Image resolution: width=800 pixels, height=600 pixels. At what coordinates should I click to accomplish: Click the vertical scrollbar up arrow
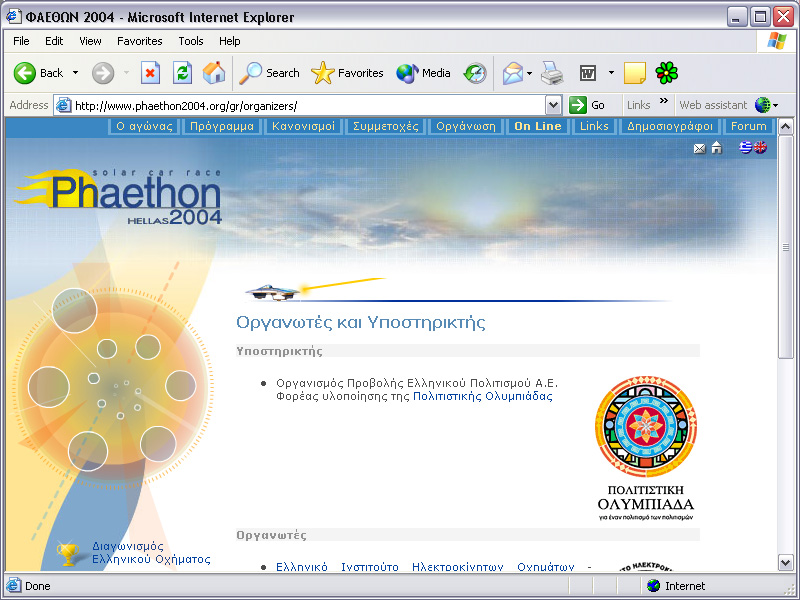point(786,126)
